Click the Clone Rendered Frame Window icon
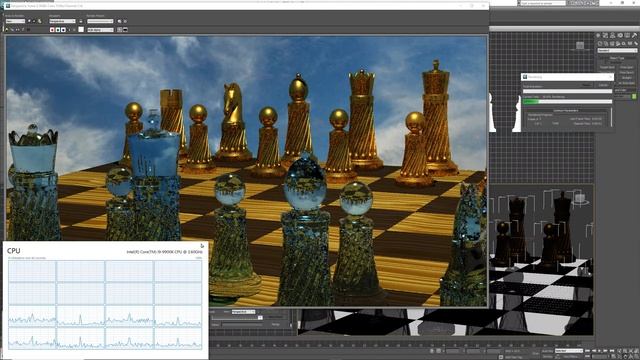The image size is (640, 360). 18,30
